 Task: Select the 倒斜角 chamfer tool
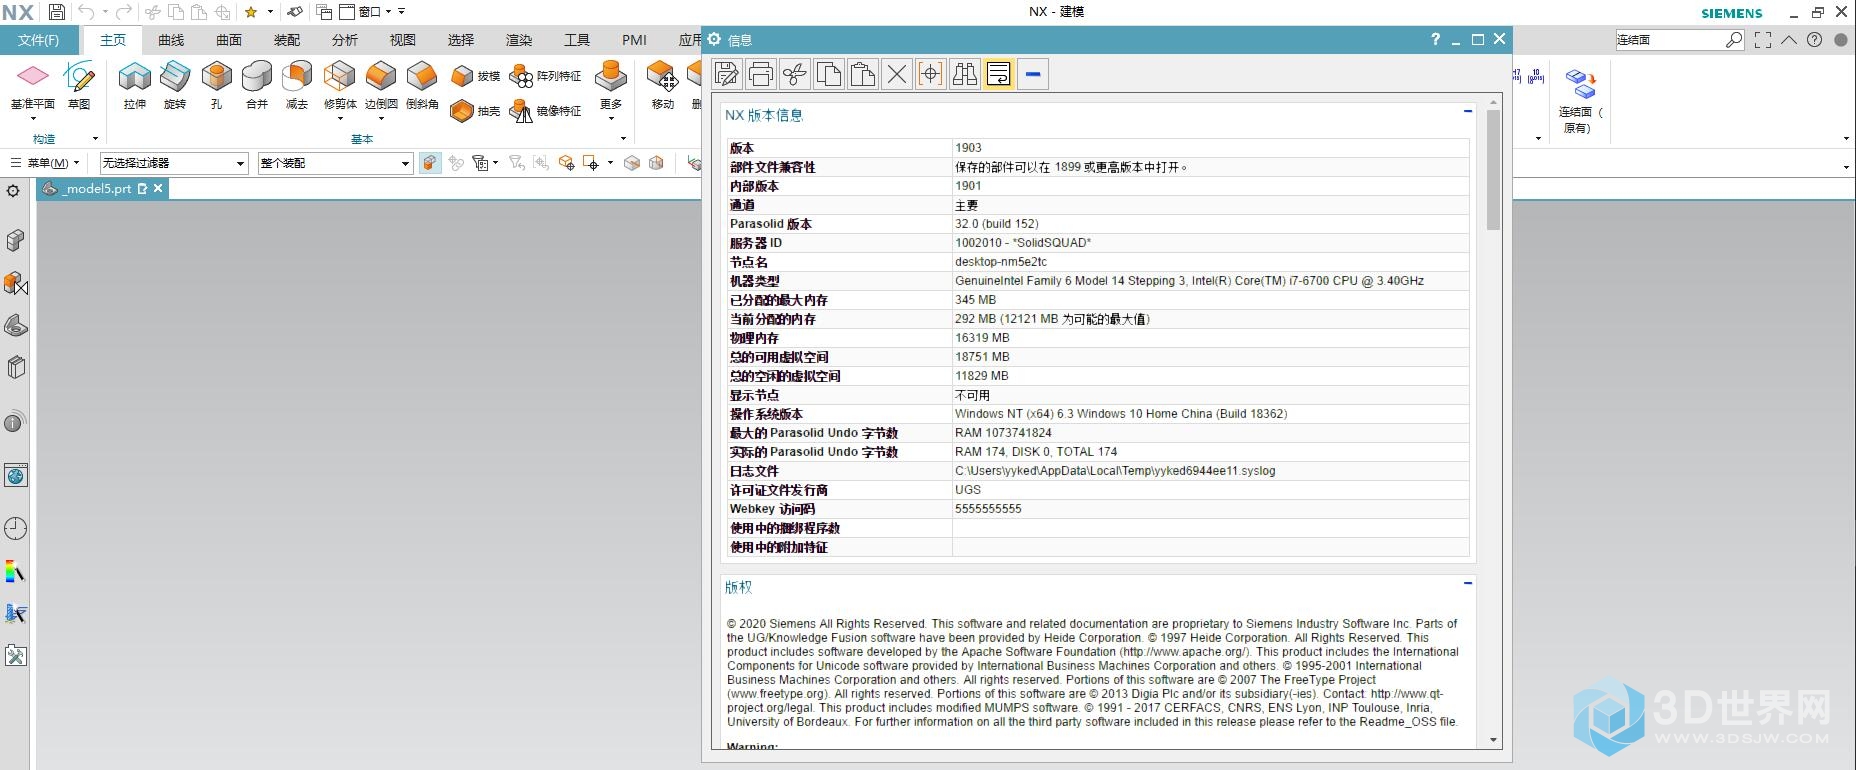422,86
